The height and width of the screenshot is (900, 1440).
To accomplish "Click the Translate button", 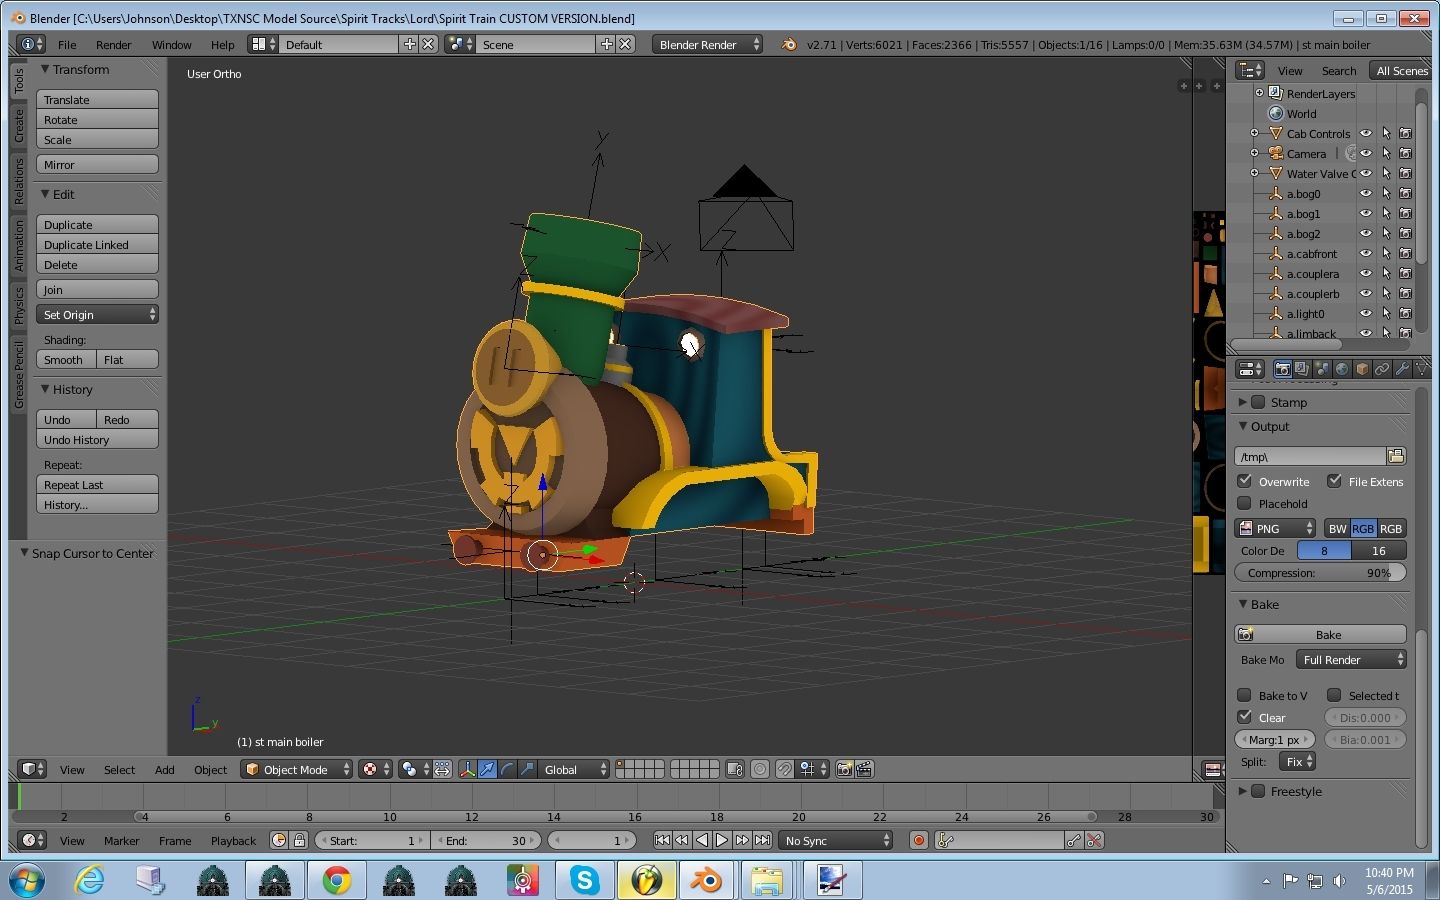I will pos(98,99).
